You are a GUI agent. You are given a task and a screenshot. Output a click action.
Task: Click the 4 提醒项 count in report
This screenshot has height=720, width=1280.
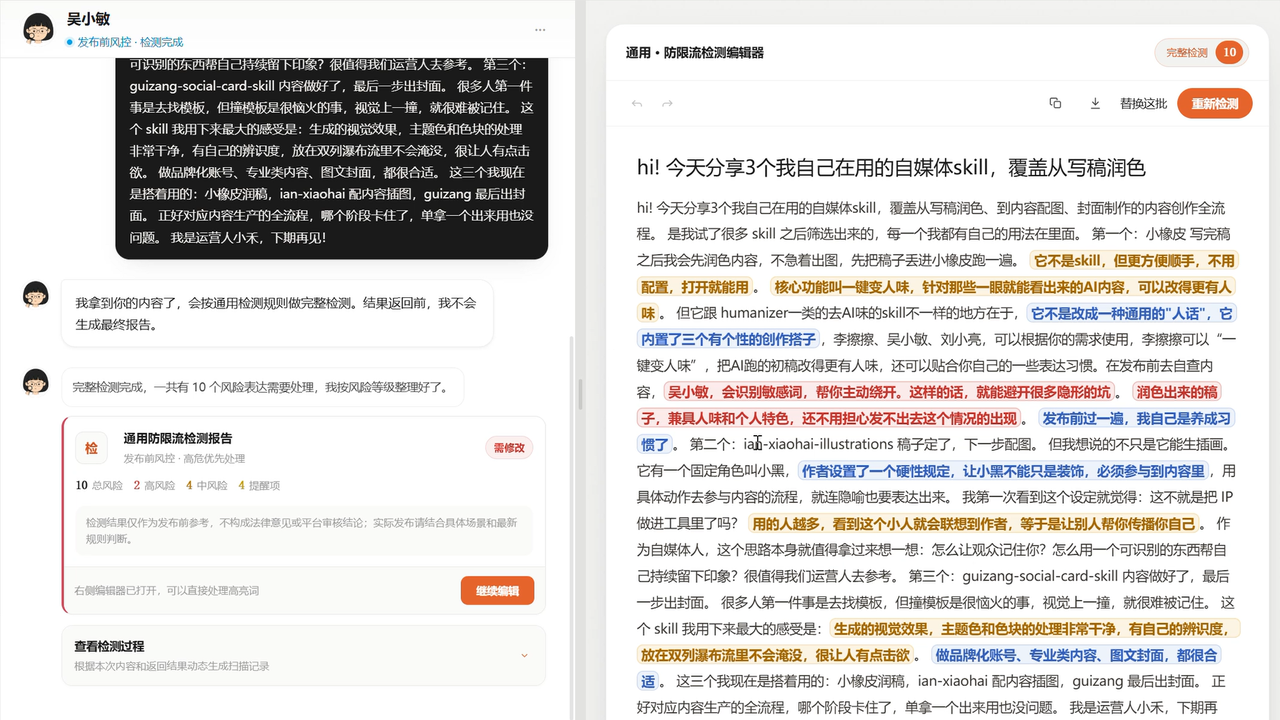[259, 485]
